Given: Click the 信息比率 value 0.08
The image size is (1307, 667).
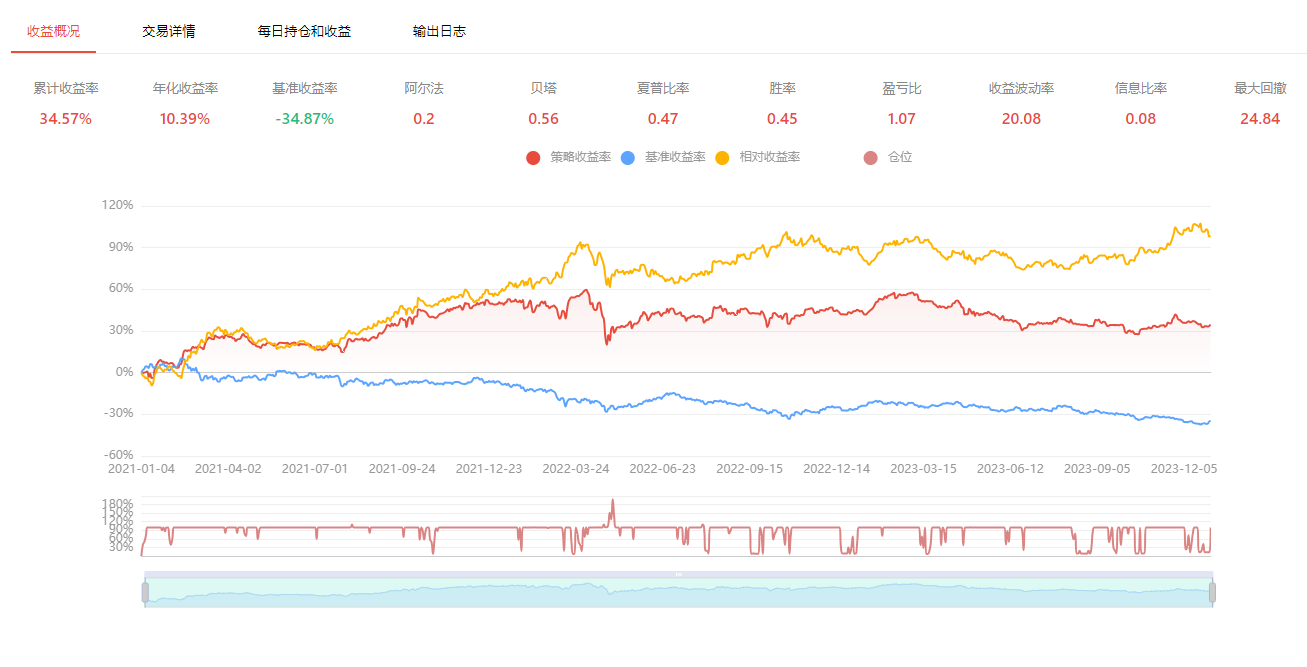Looking at the screenshot, I should coord(1140,119).
